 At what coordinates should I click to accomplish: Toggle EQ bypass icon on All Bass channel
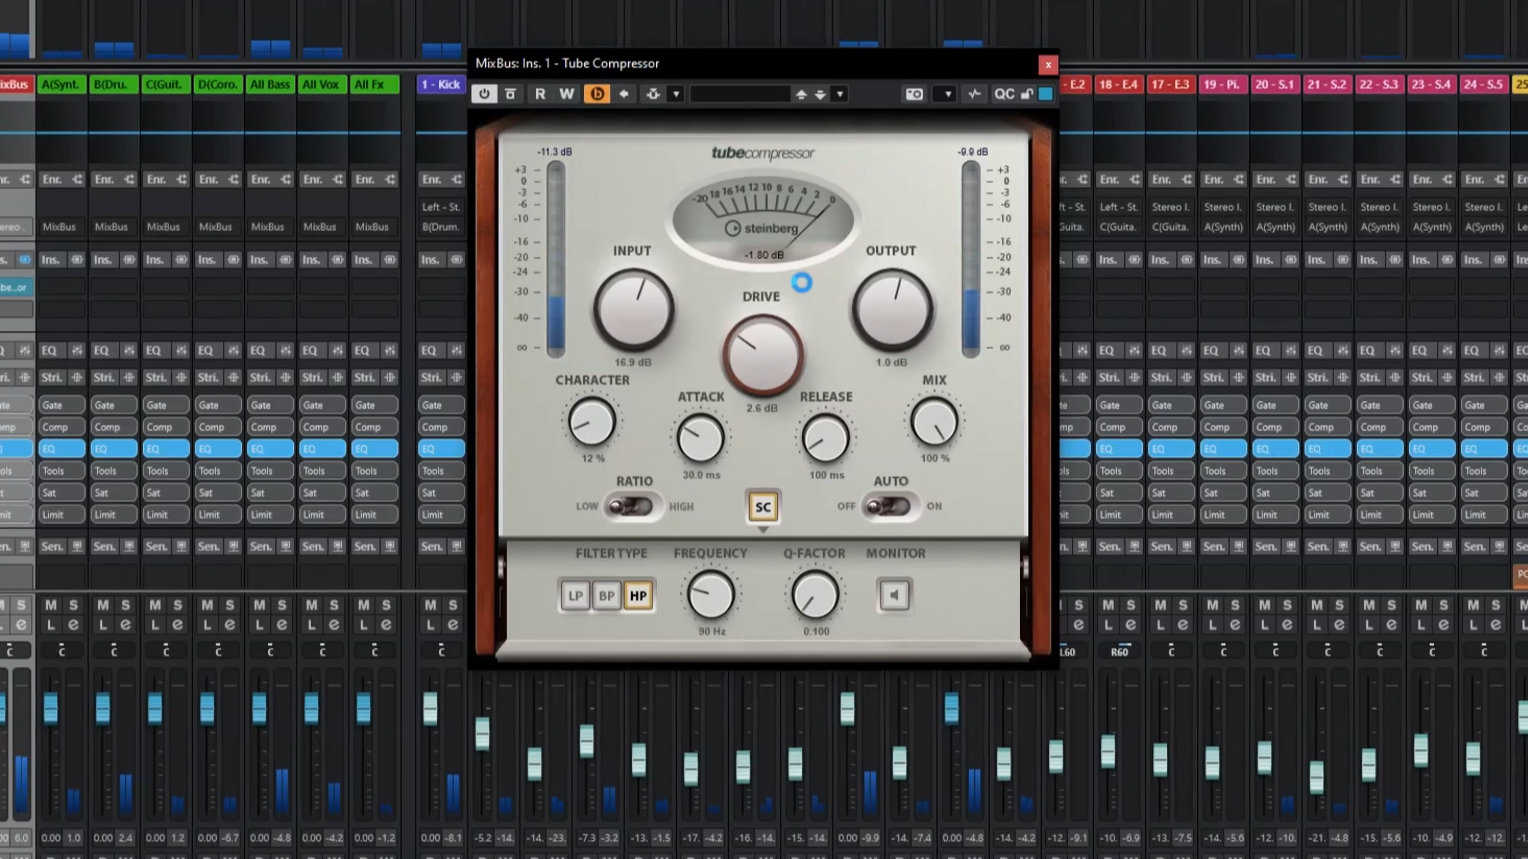click(286, 351)
